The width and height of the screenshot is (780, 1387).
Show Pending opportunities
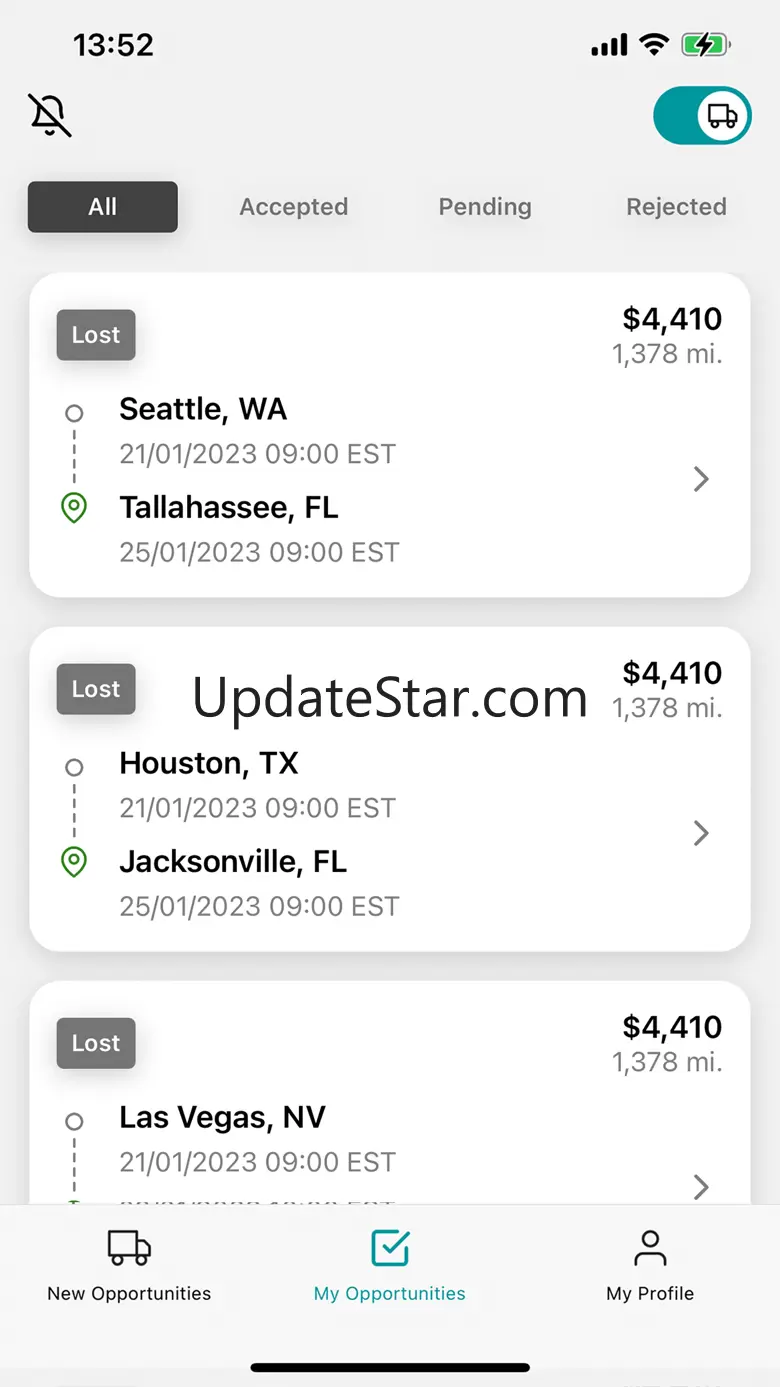pos(485,207)
